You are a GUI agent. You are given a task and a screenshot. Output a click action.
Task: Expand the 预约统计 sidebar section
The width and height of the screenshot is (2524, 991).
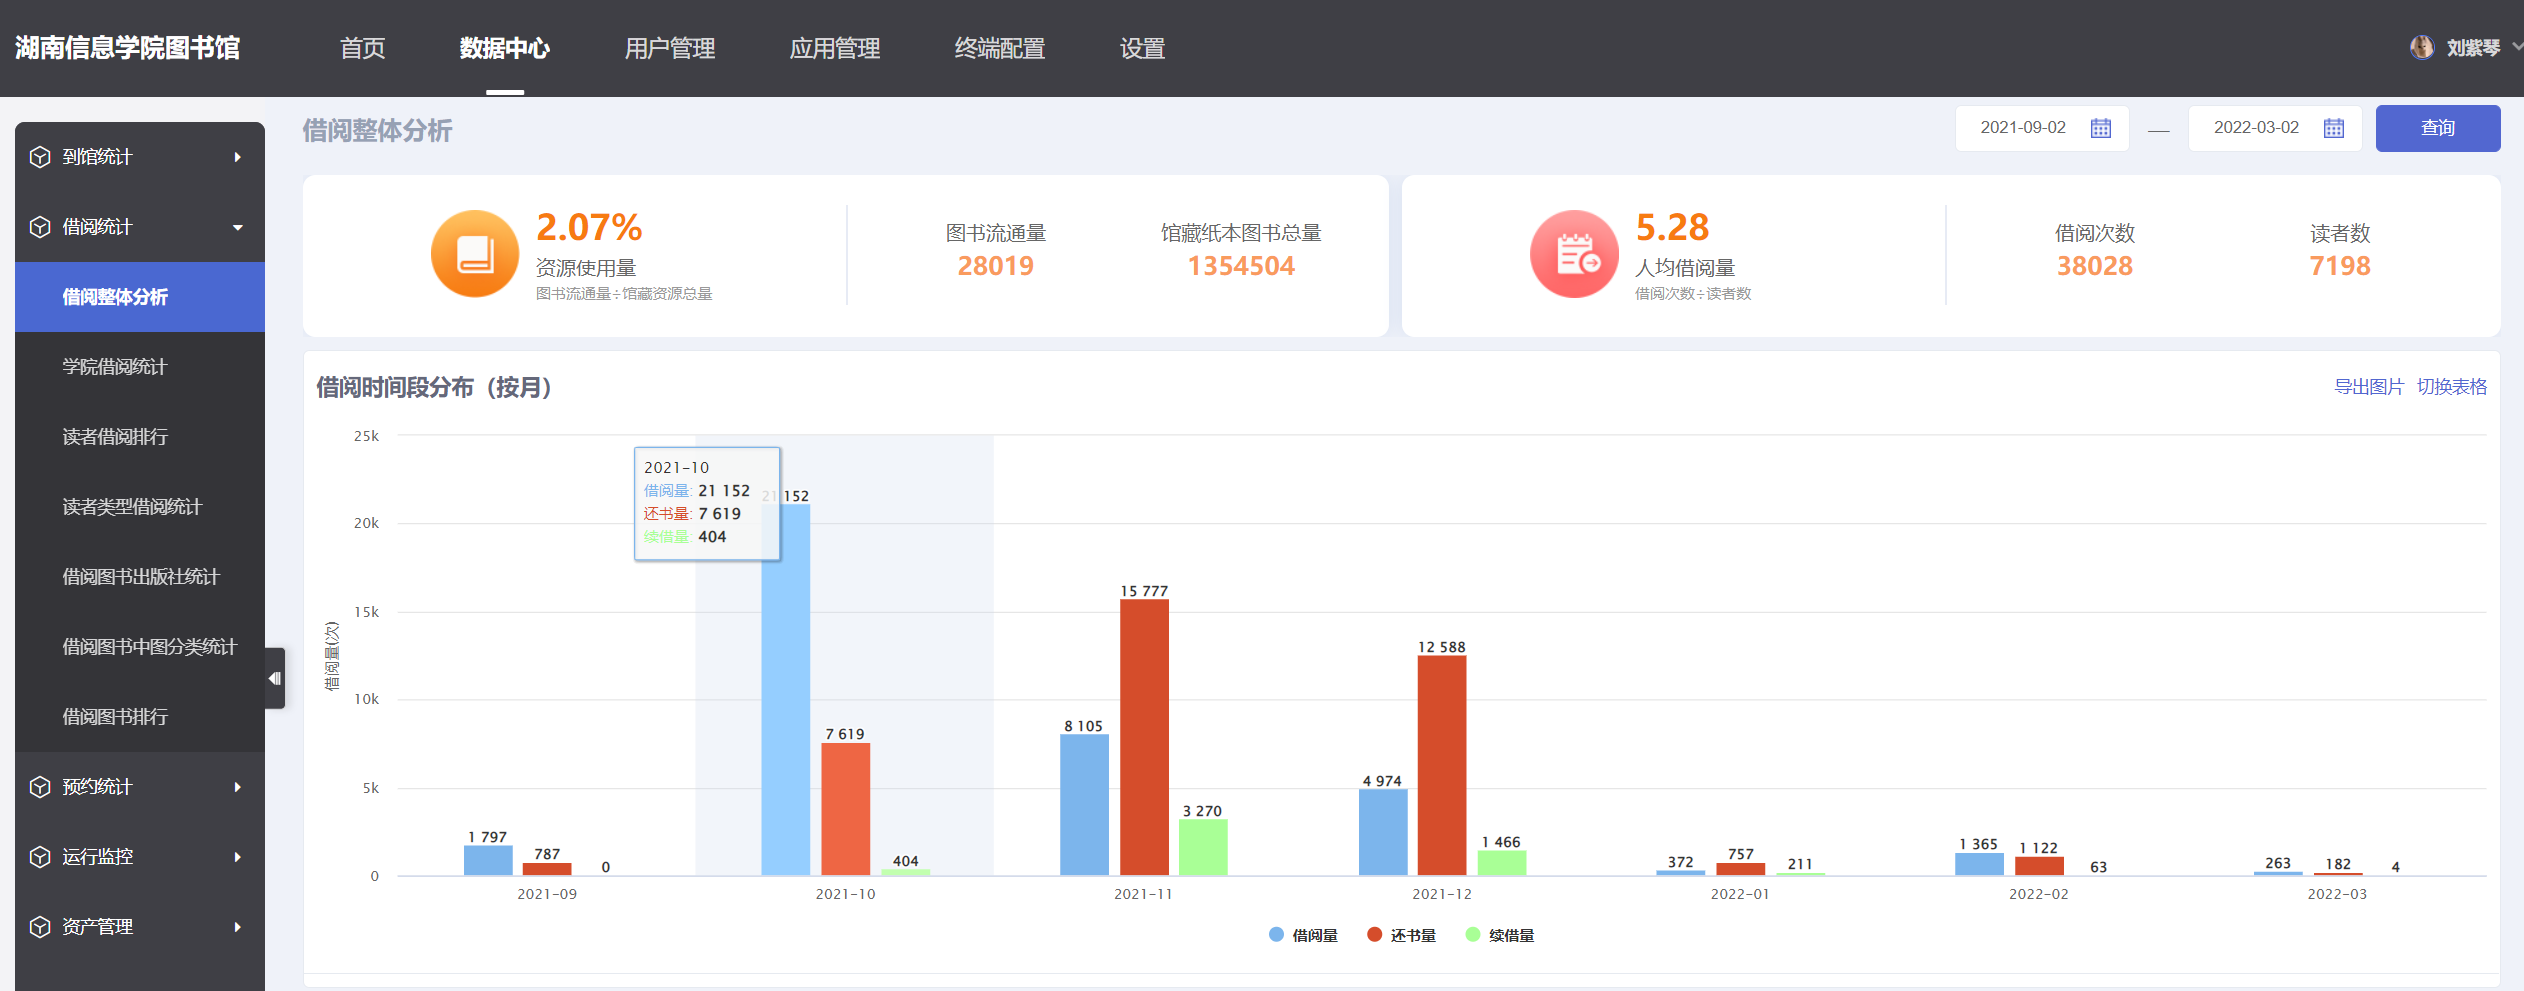point(140,787)
